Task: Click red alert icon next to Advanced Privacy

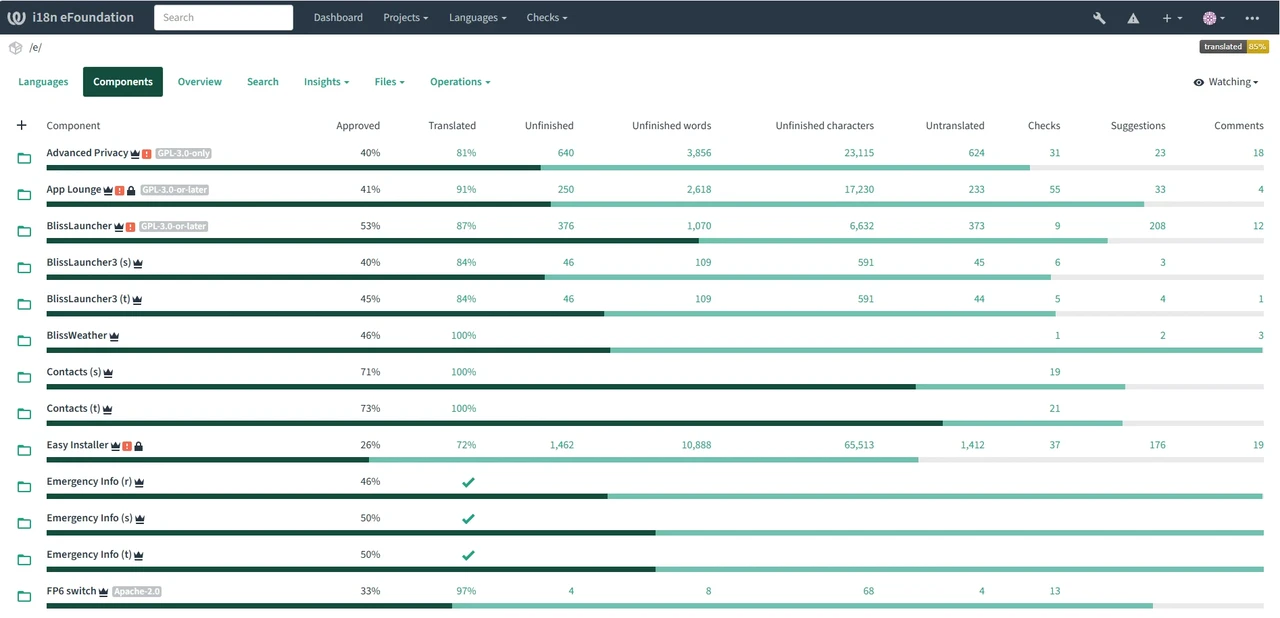Action: pyautogui.click(x=146, y=154)
